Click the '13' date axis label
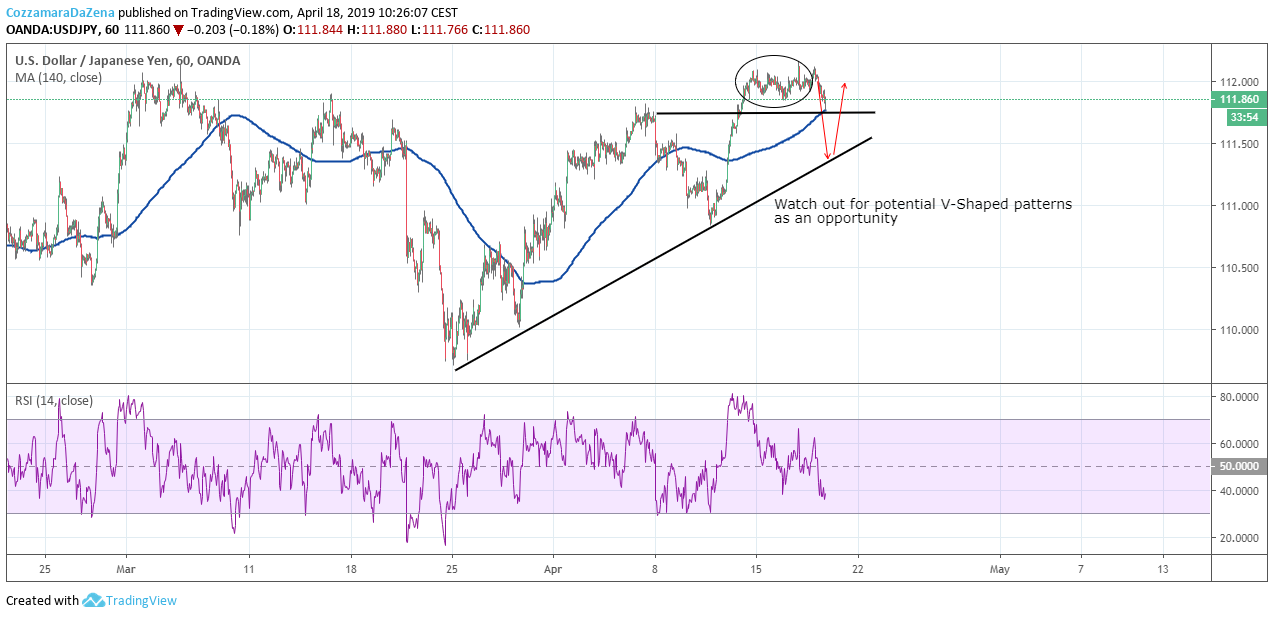This screenshot has width=1274, height=618. click(x=1163, y=568)
